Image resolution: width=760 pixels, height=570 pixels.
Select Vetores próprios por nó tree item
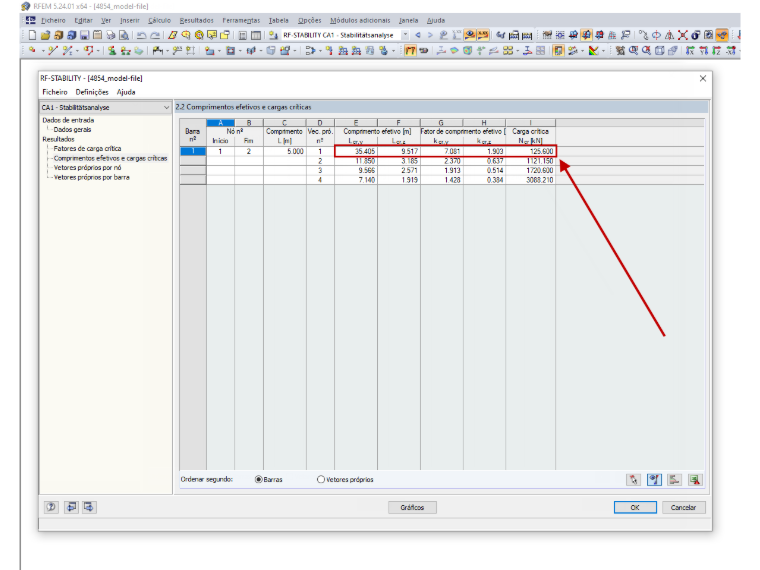point(87,168)
